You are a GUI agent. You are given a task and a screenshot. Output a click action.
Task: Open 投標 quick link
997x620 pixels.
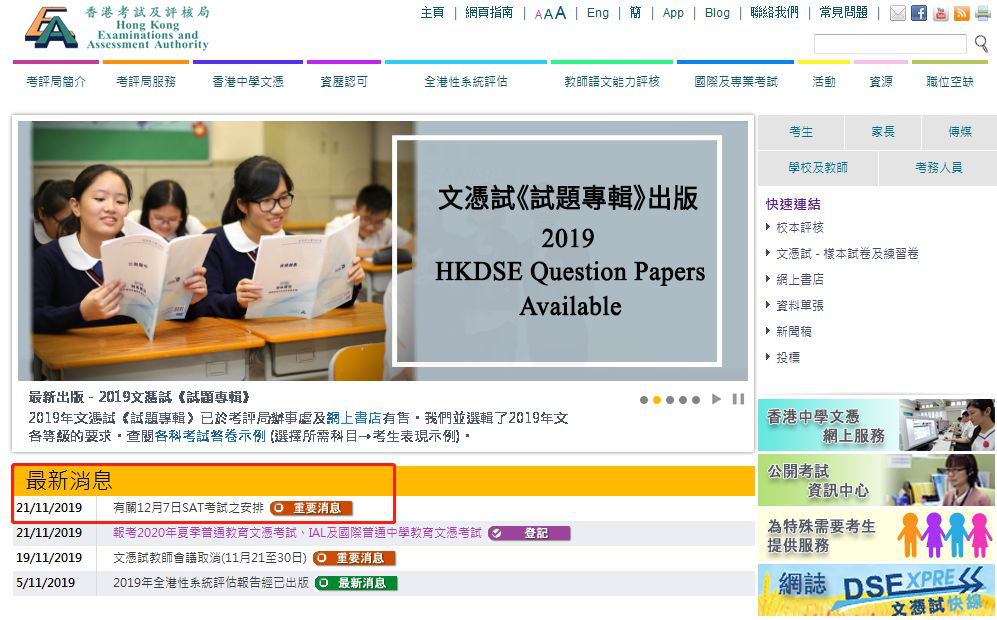[788, 357]
